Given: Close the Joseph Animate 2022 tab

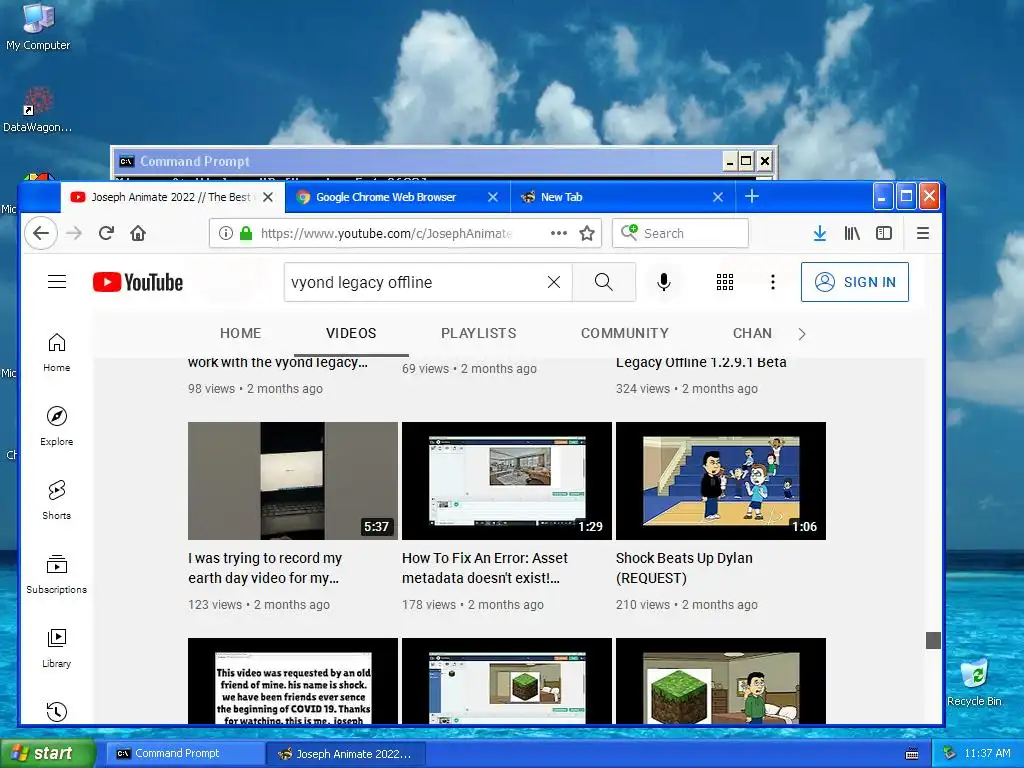Looking at the screenshot, I should [268, 197].
